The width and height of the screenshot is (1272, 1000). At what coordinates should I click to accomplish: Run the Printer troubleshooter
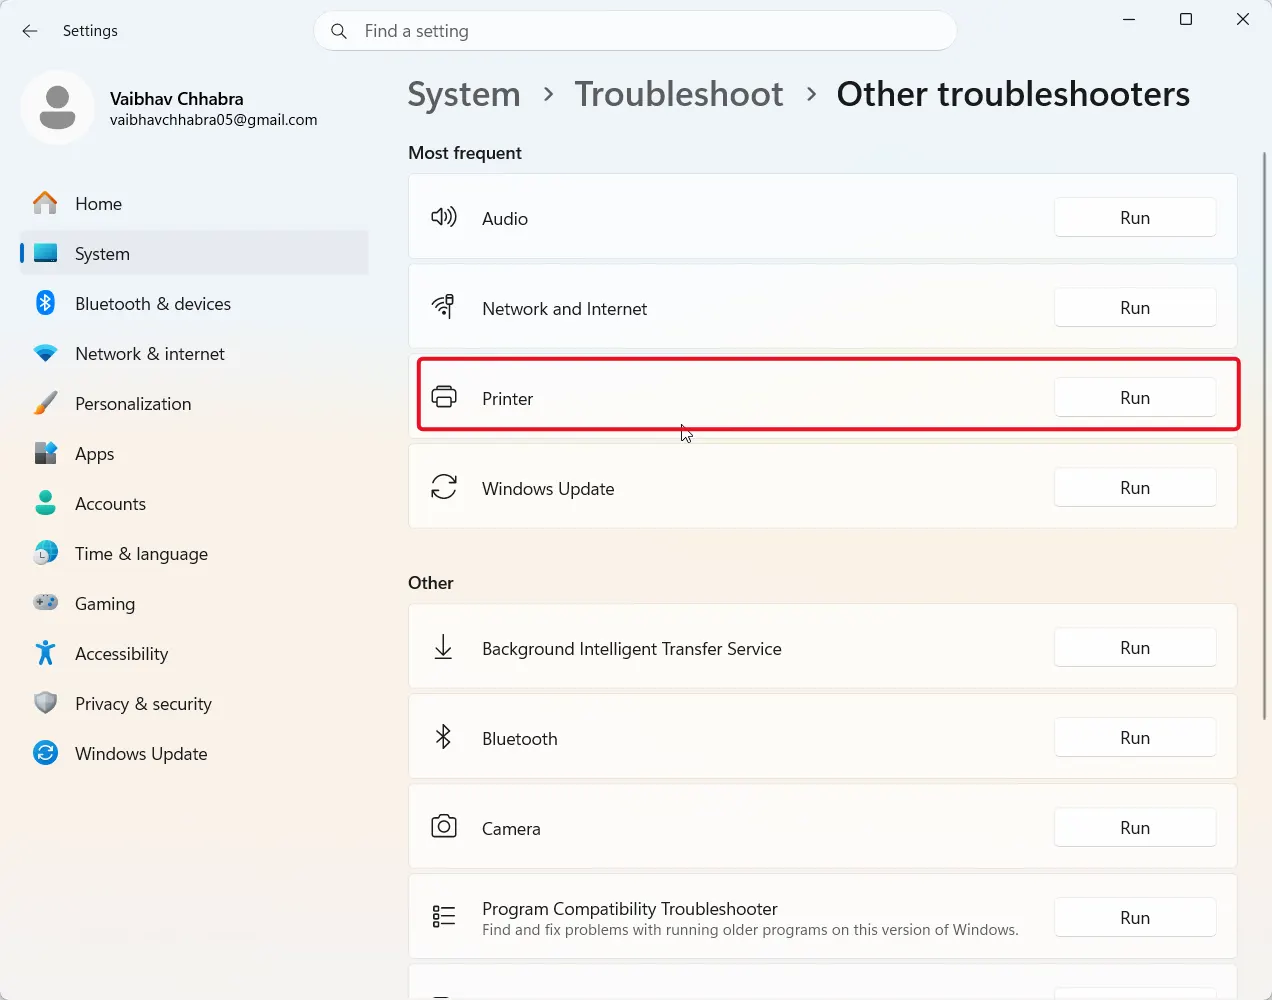point(1135,397)
